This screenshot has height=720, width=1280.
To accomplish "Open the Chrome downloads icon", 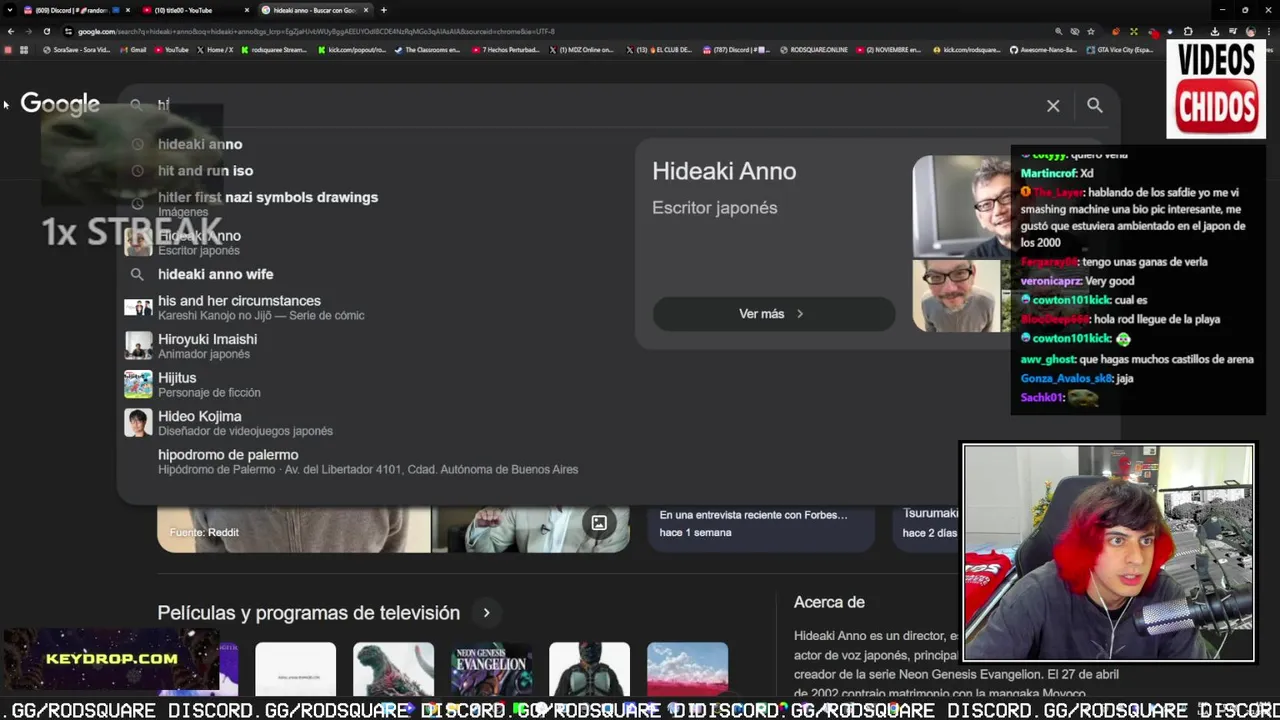I will (1215, 31).
